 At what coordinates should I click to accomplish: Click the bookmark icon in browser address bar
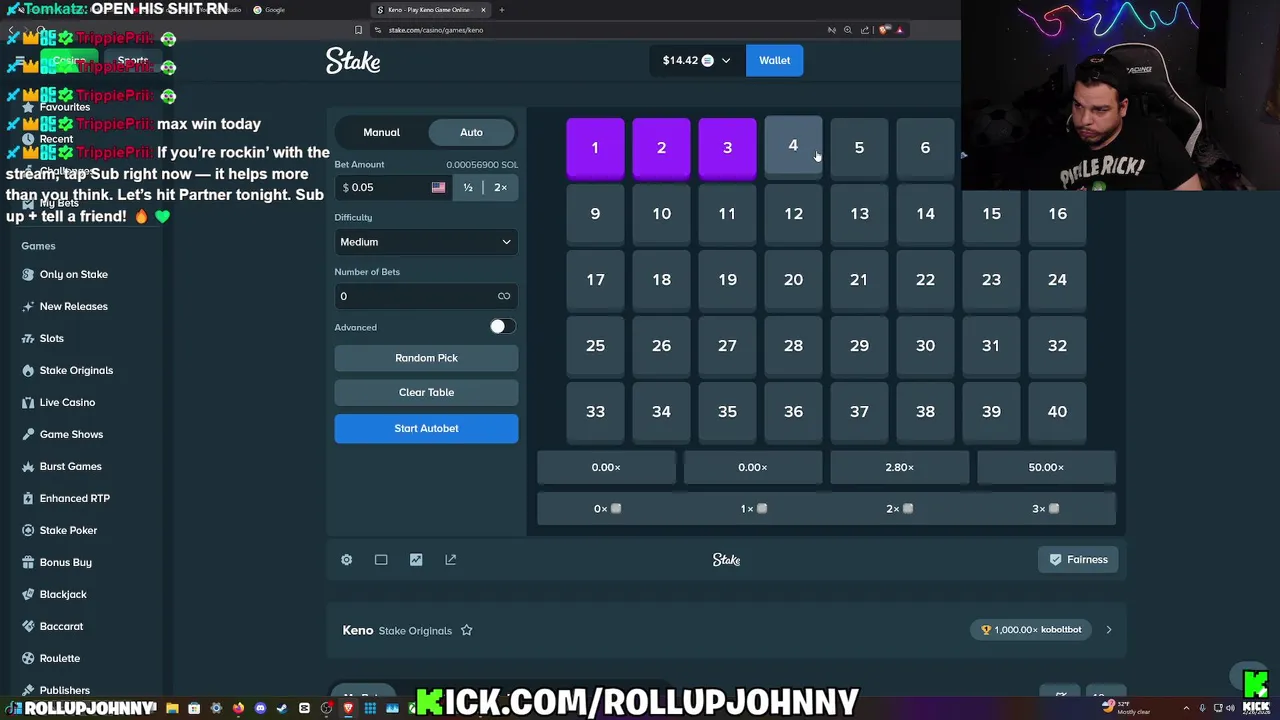(358, 30)
